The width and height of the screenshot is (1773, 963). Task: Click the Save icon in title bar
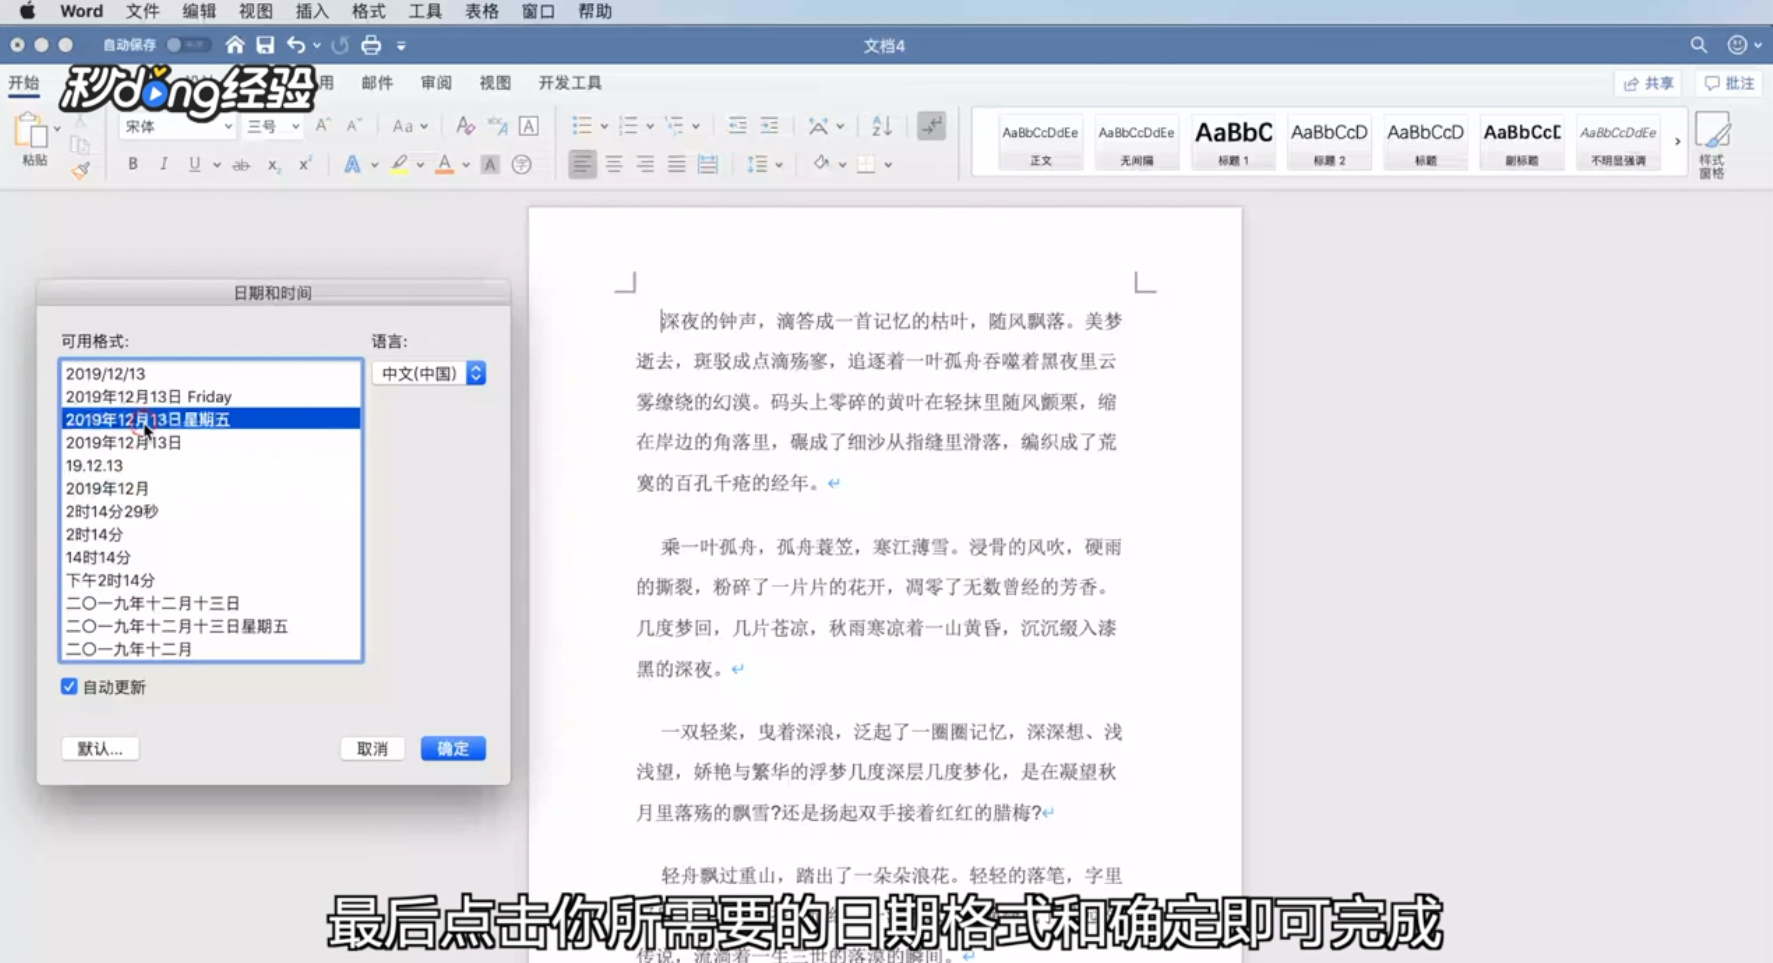265,45
